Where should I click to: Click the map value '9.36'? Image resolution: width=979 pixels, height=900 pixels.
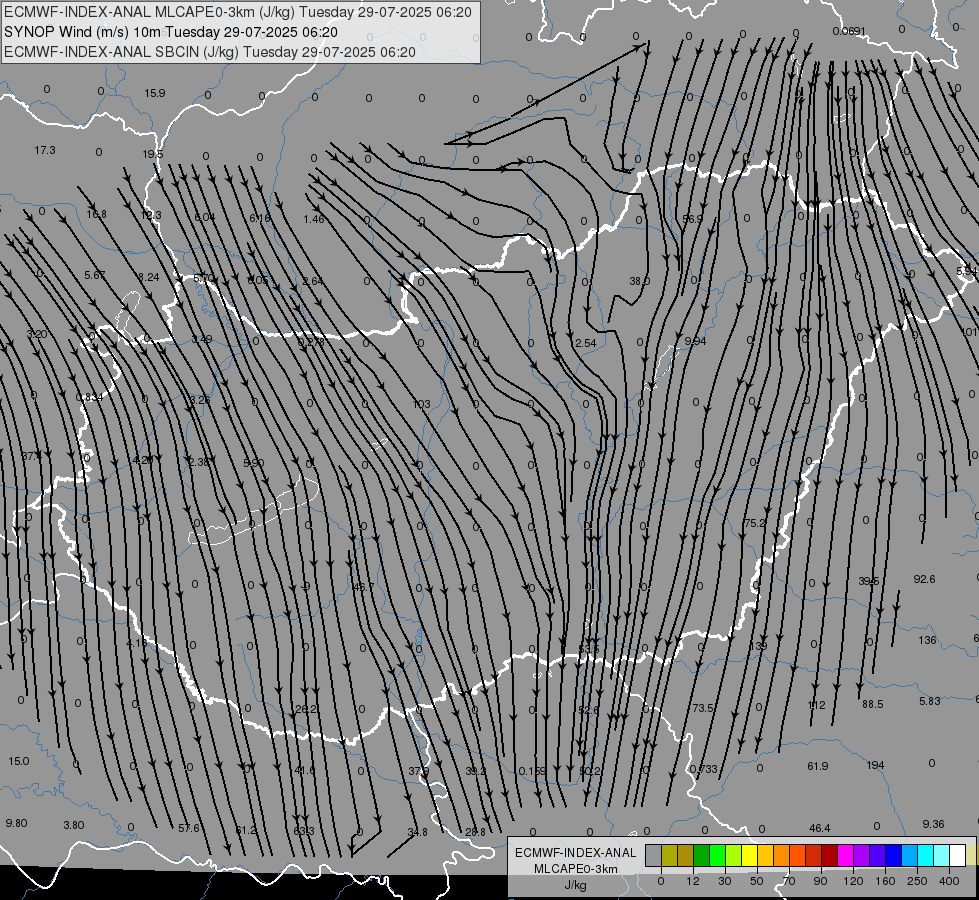click(933, 824)
